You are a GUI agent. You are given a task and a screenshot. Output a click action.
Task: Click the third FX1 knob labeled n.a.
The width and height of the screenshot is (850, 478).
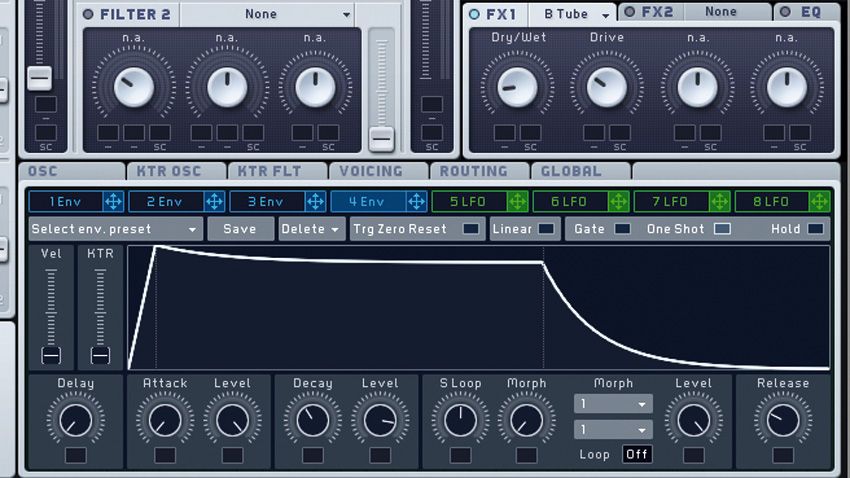[x=697, y=87]
